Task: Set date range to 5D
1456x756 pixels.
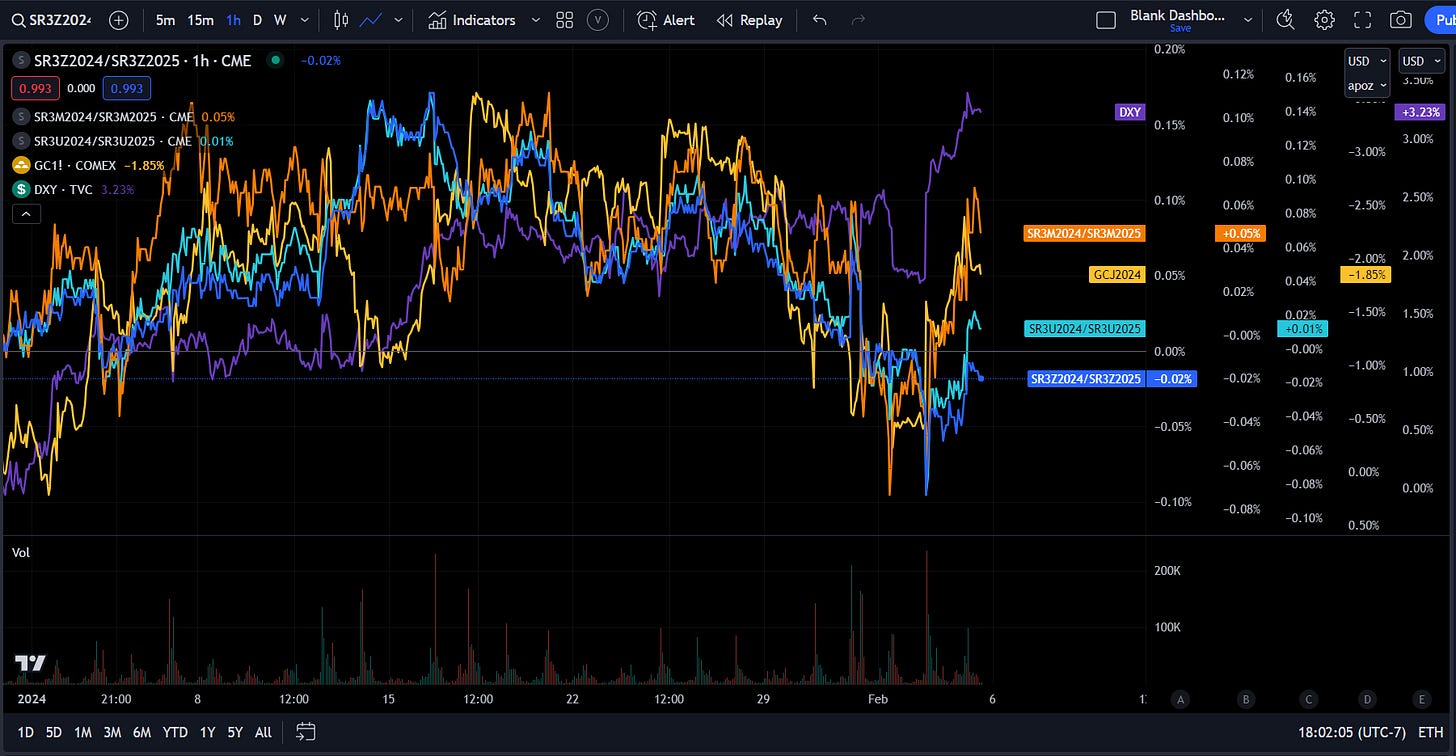Action: pyautogui.click(x=54, y=732)
